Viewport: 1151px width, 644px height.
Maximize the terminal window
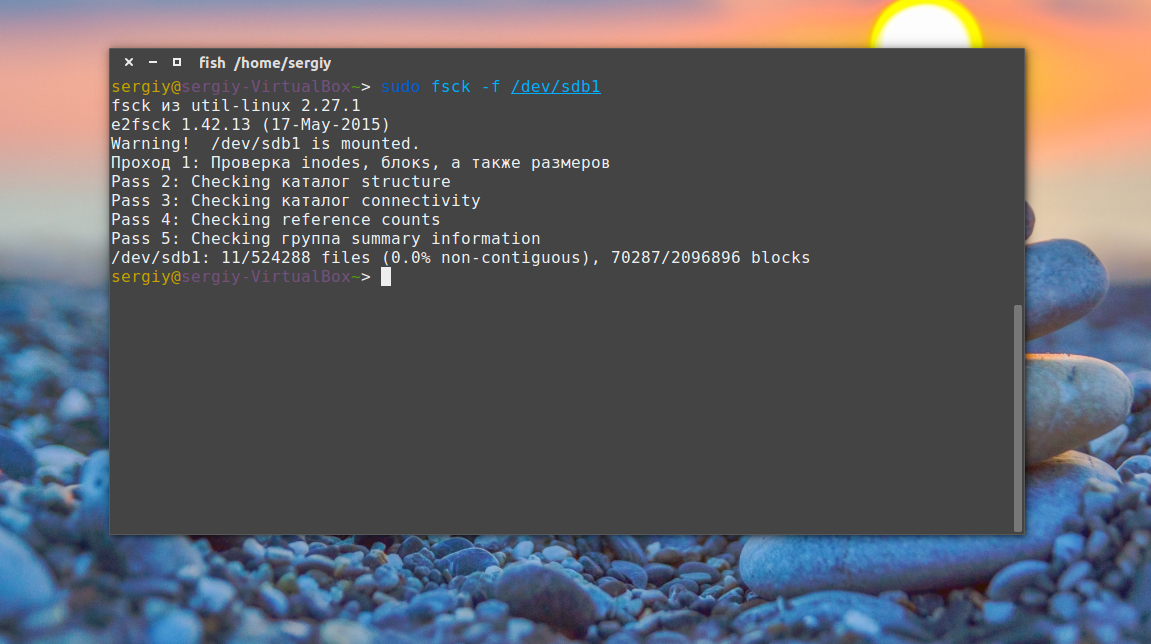coord(177,62)
